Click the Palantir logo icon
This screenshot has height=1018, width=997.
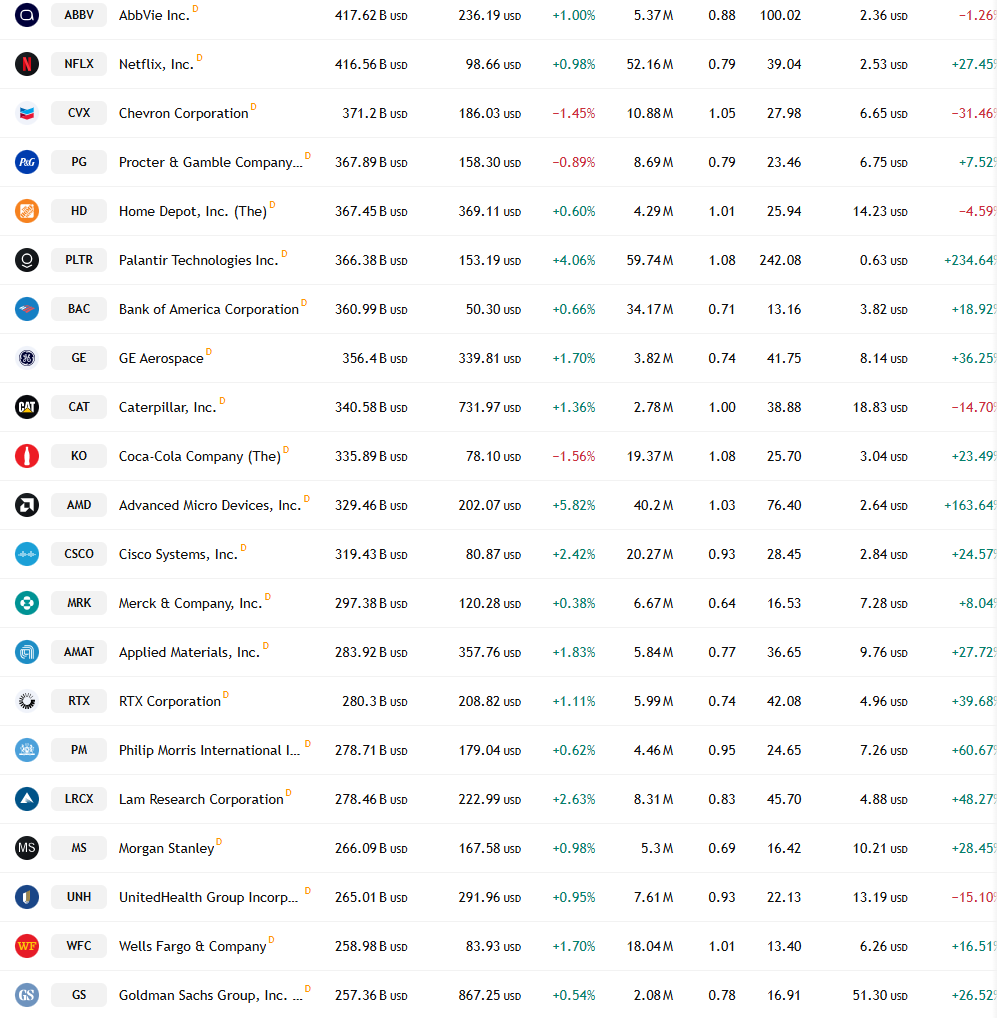[27, 260]
